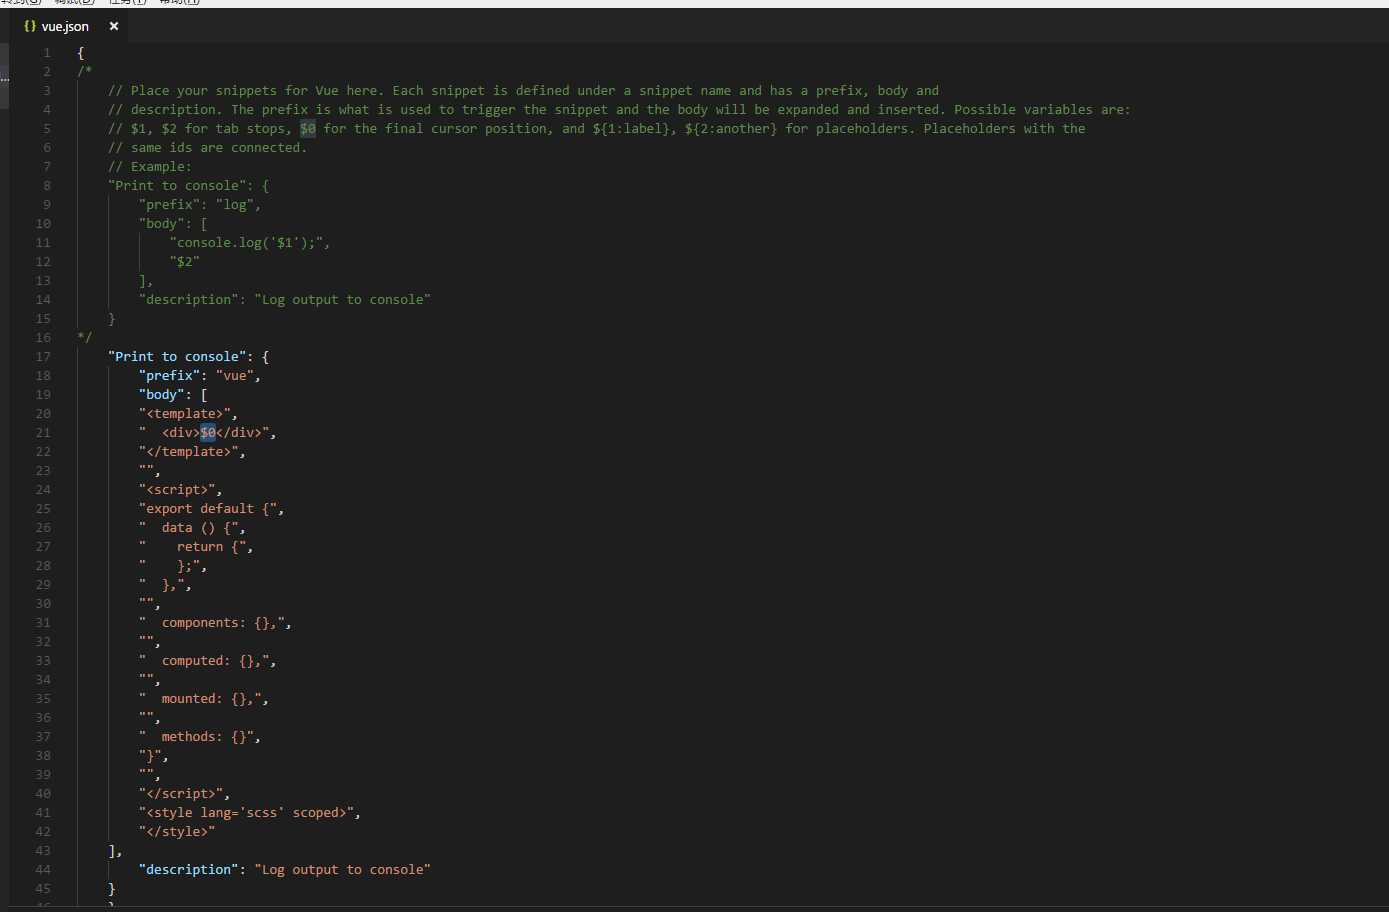Click the "// Example:" comment line
This screenshot has width=1389, height=912.
pyautogui.click(x=150, y=167)
